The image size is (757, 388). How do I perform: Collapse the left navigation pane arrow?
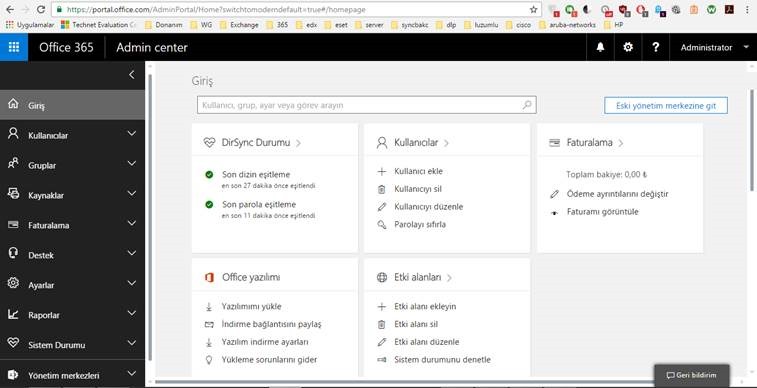[x=132, y=75]
